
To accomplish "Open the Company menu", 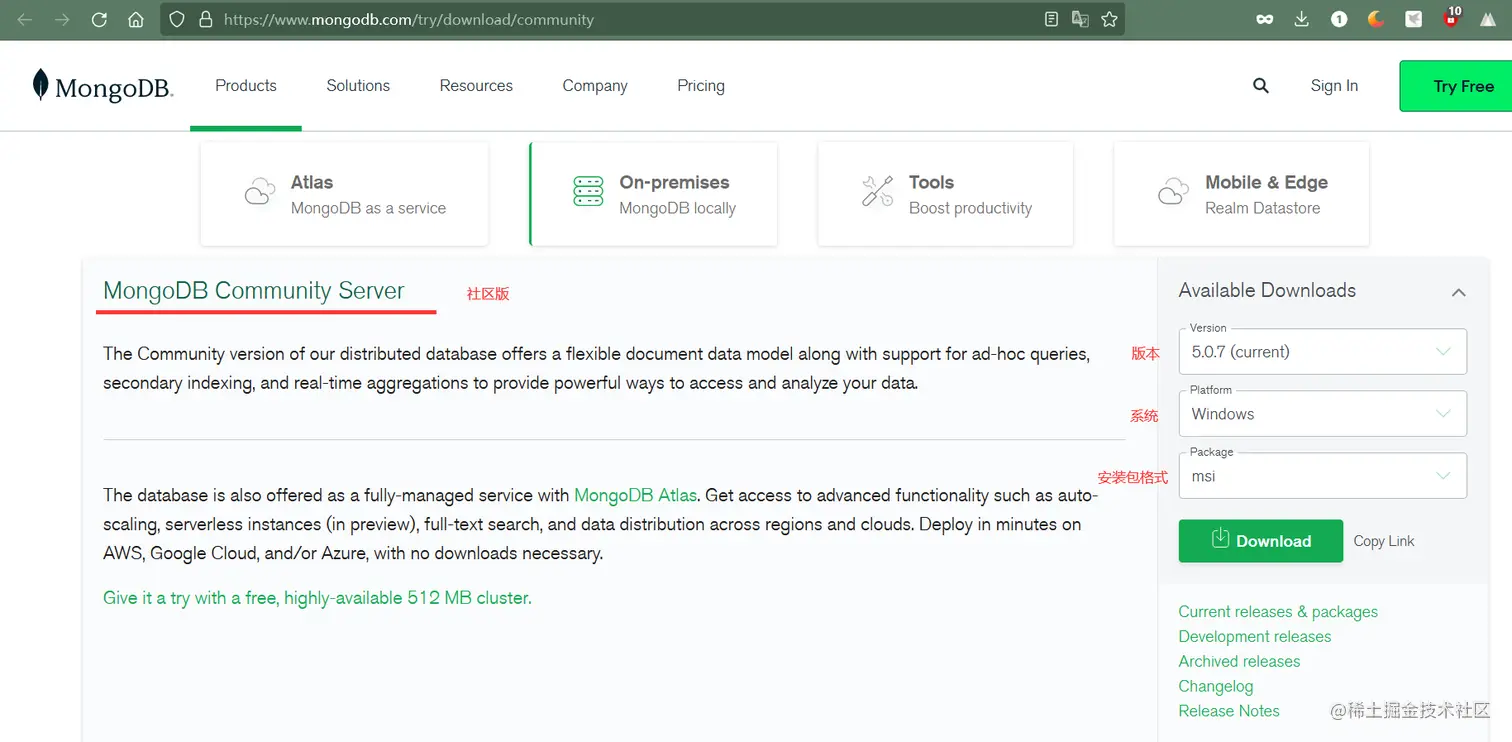I will pyautogui.click(x=595, y=86).
